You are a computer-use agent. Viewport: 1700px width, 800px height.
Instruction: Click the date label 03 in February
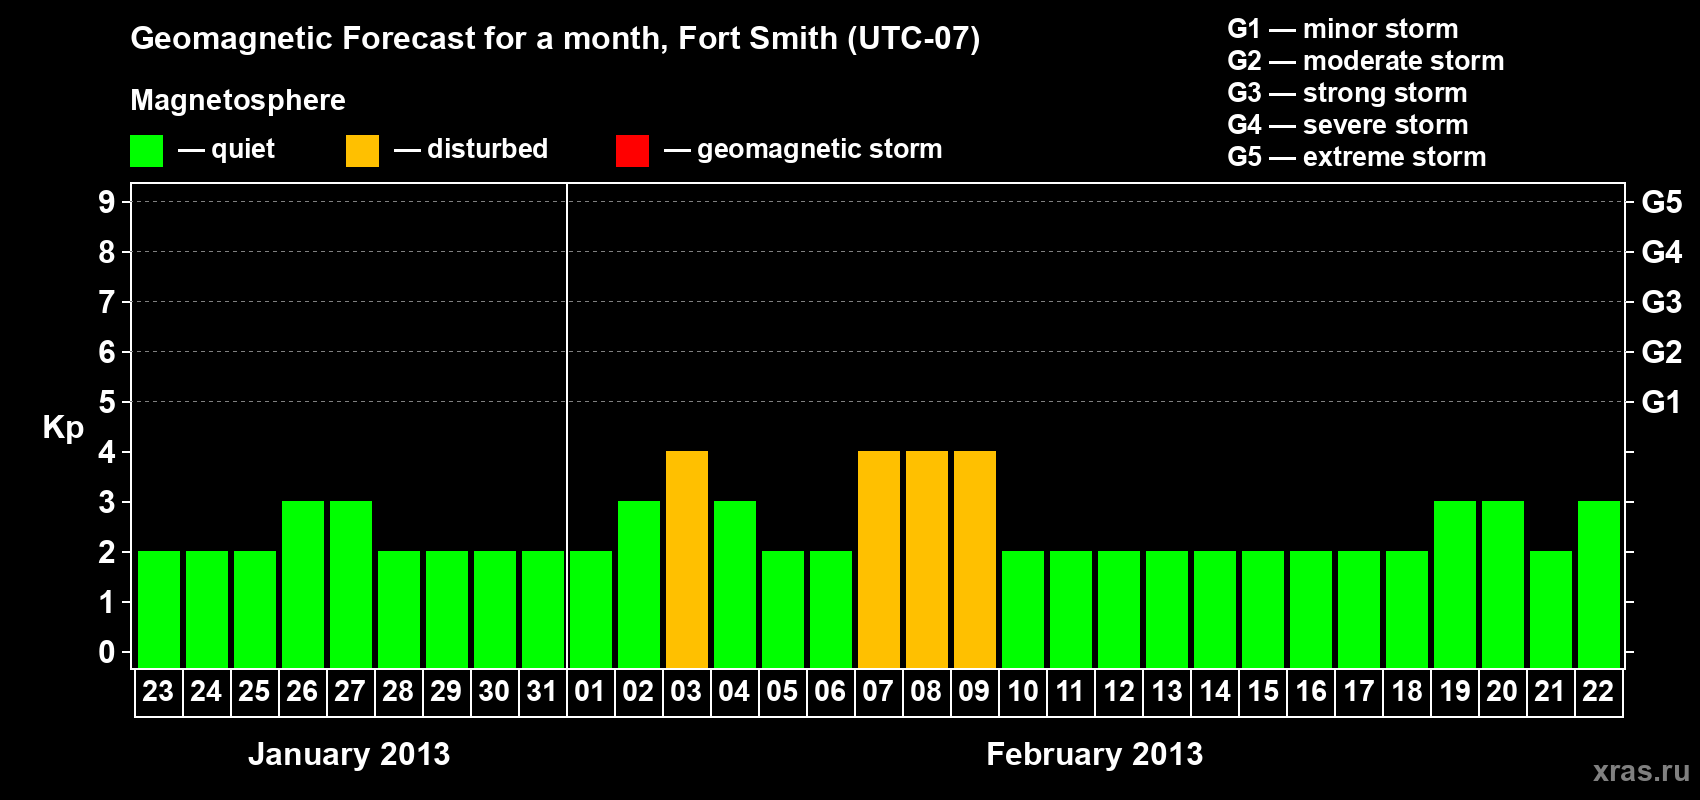(686, 691)
